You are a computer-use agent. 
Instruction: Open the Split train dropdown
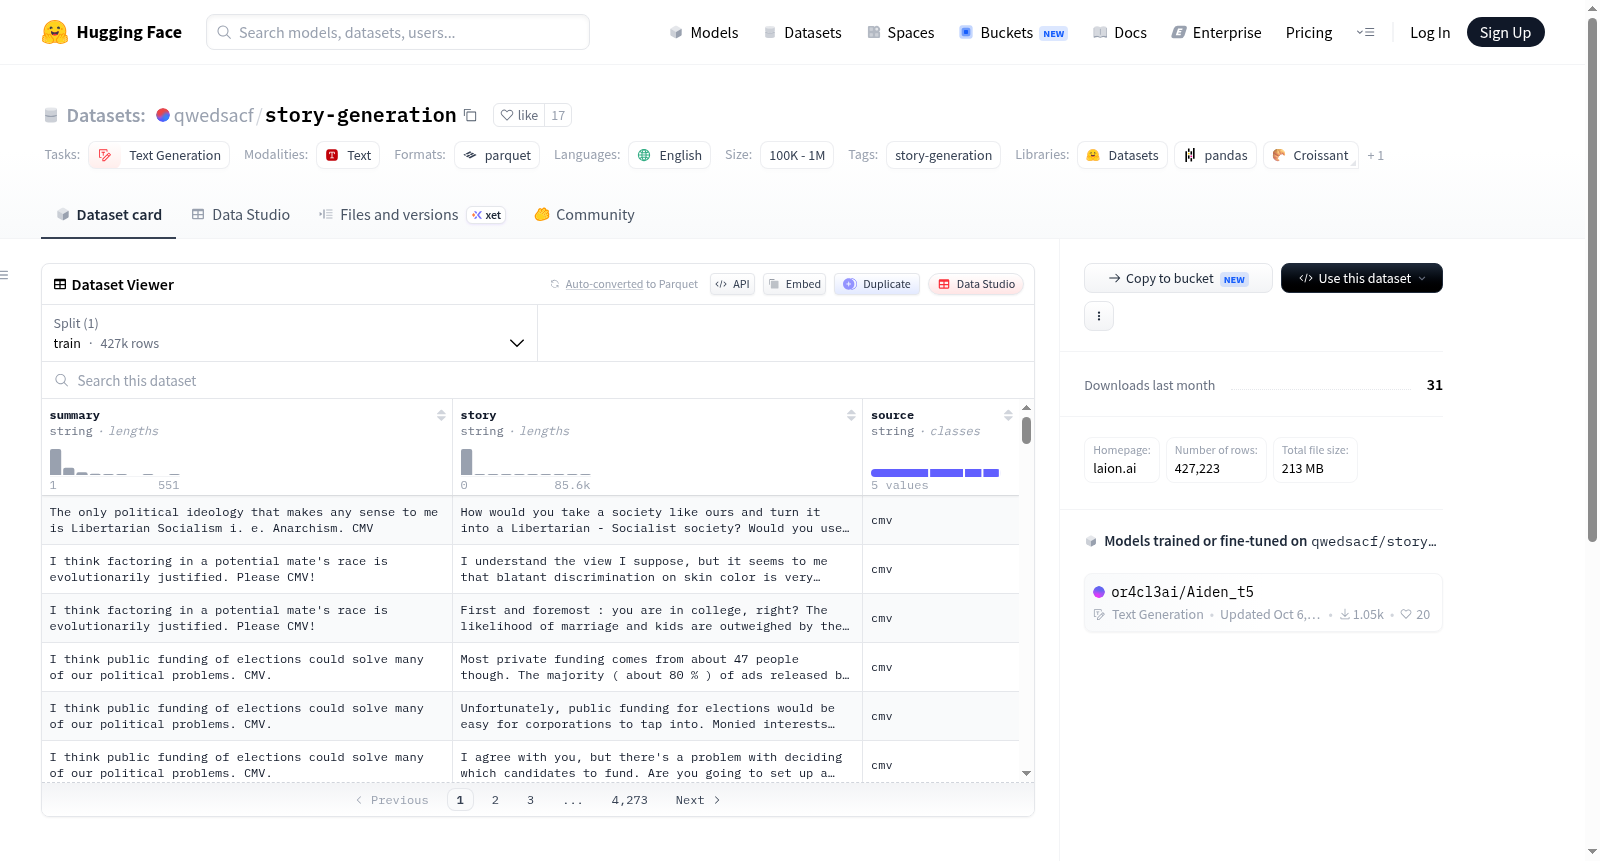(289, 333)
